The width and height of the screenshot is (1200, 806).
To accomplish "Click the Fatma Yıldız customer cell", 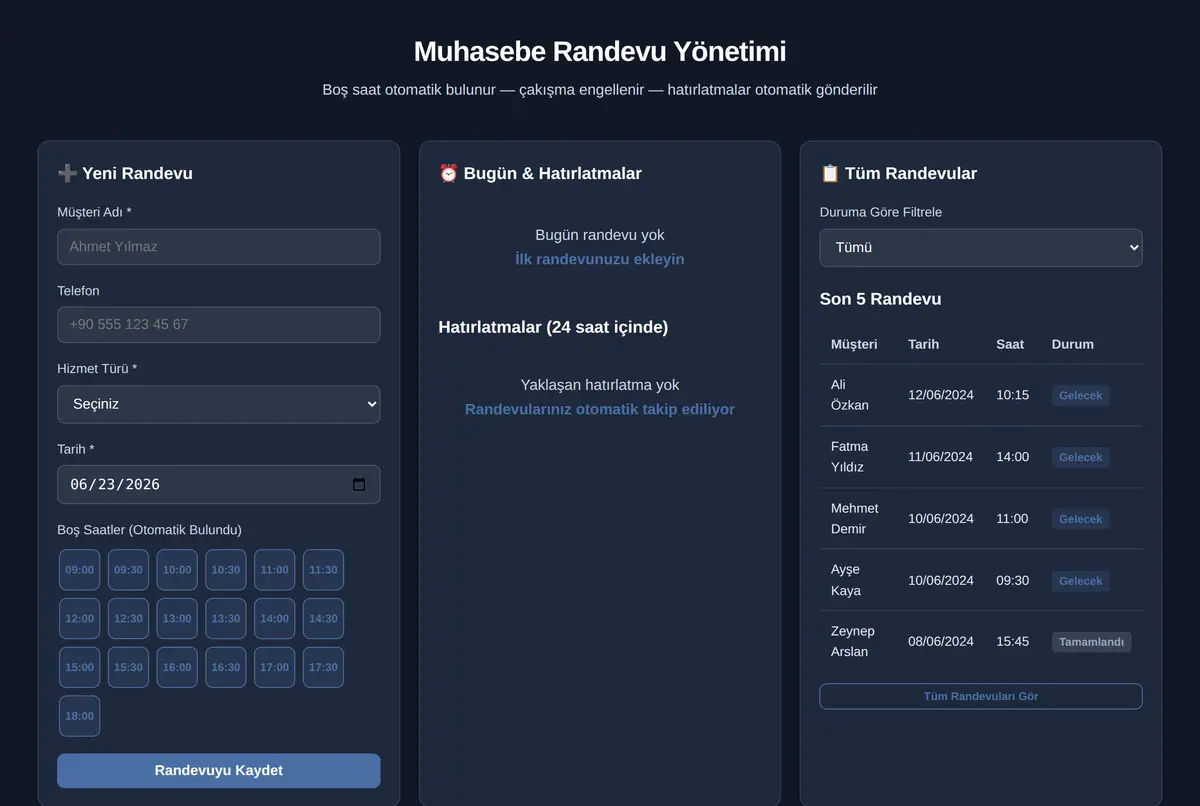I will pyautogui.click(x=858, y=457).
